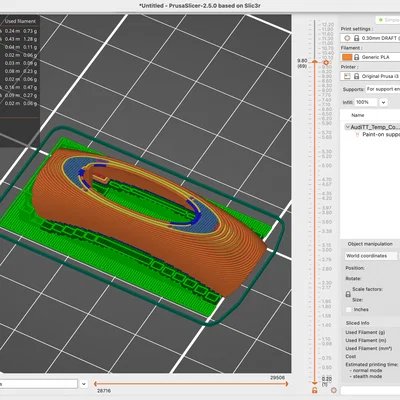This screenshot has width=400, height=400.
Task: Click the lock icon beside Original Prusa i3
Action: coord(356,76)
